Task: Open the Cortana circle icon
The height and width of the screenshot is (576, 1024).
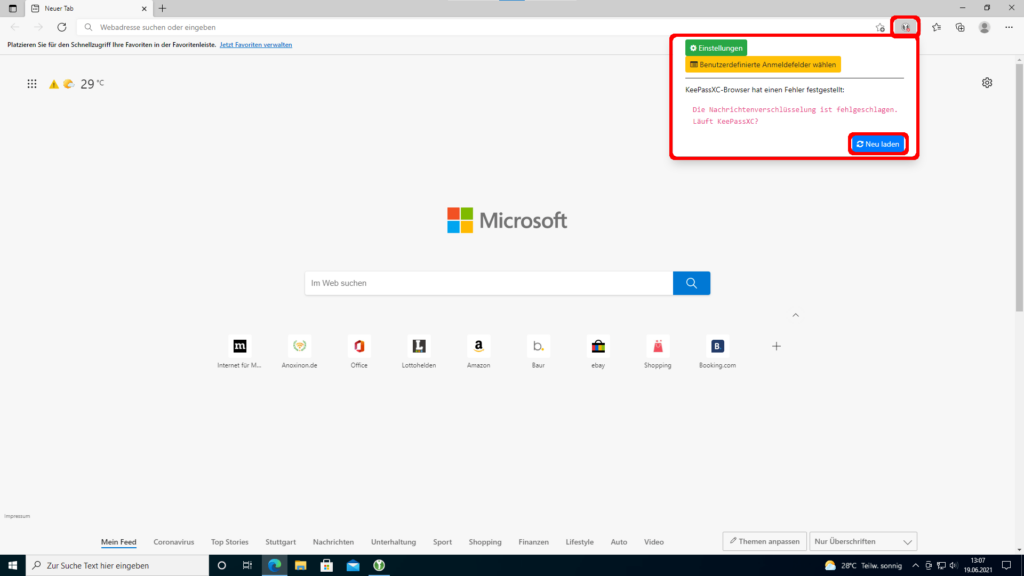Action: [222, 566]
